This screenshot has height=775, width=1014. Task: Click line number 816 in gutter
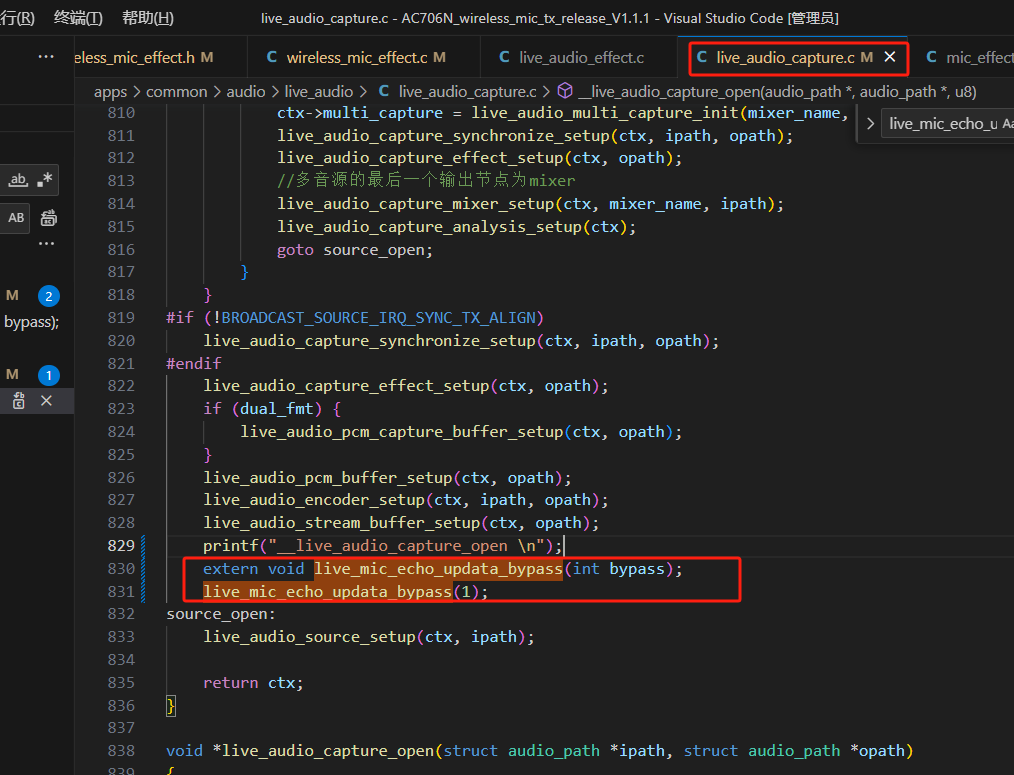(121, 250)
